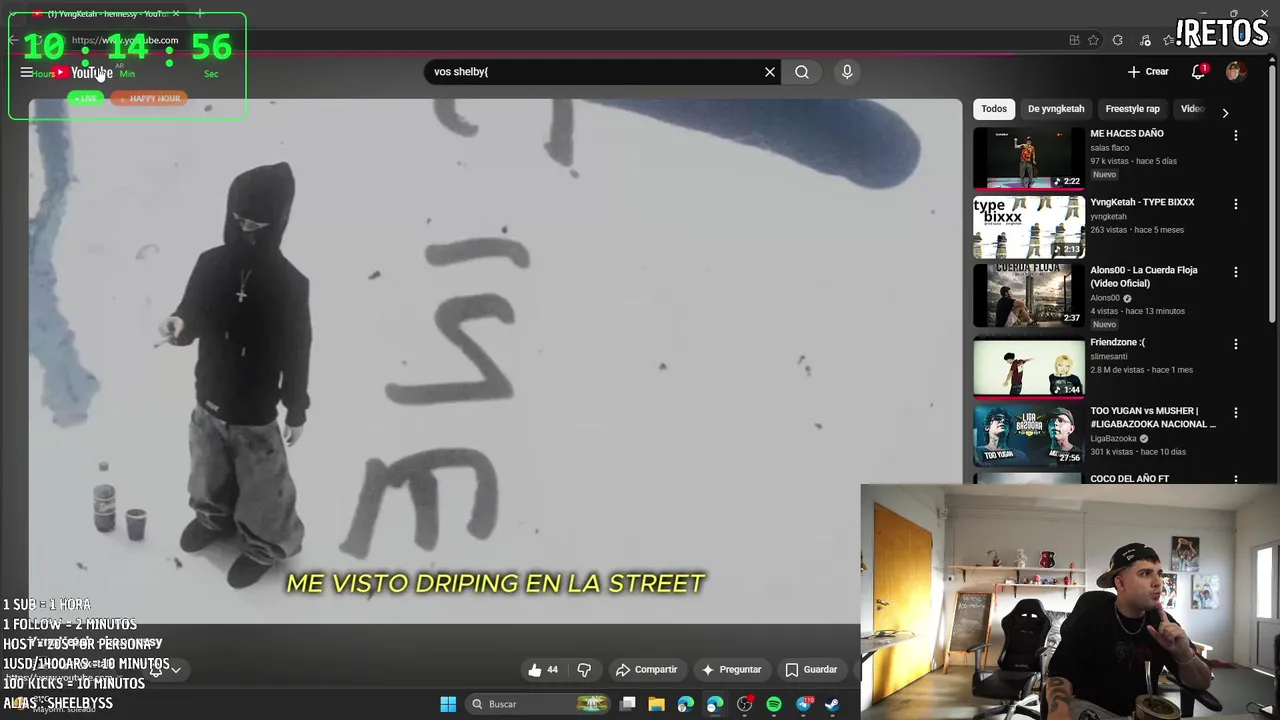Click channel name 'salas flaco'
This screenshot has height=720, width=1280.
1110,148
